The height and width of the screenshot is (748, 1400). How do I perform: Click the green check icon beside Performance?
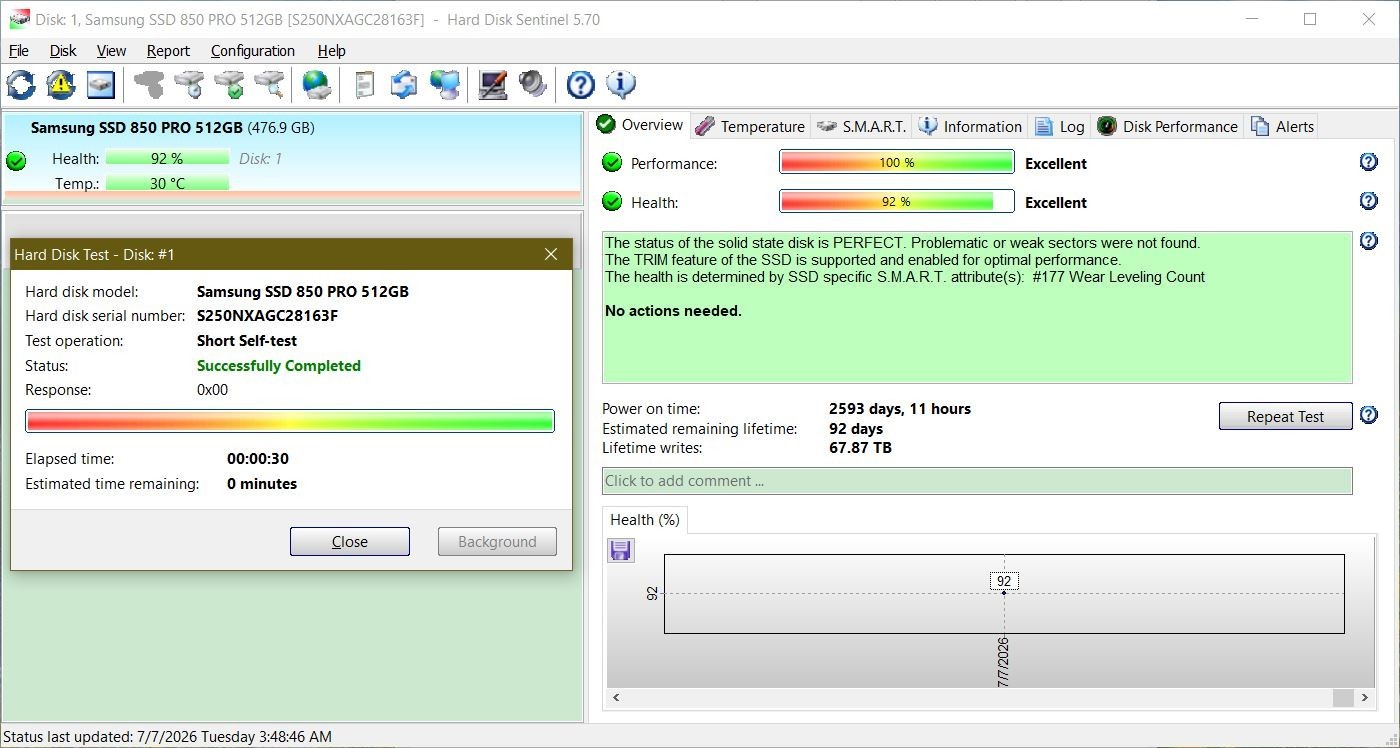click(x=612, y=163)
